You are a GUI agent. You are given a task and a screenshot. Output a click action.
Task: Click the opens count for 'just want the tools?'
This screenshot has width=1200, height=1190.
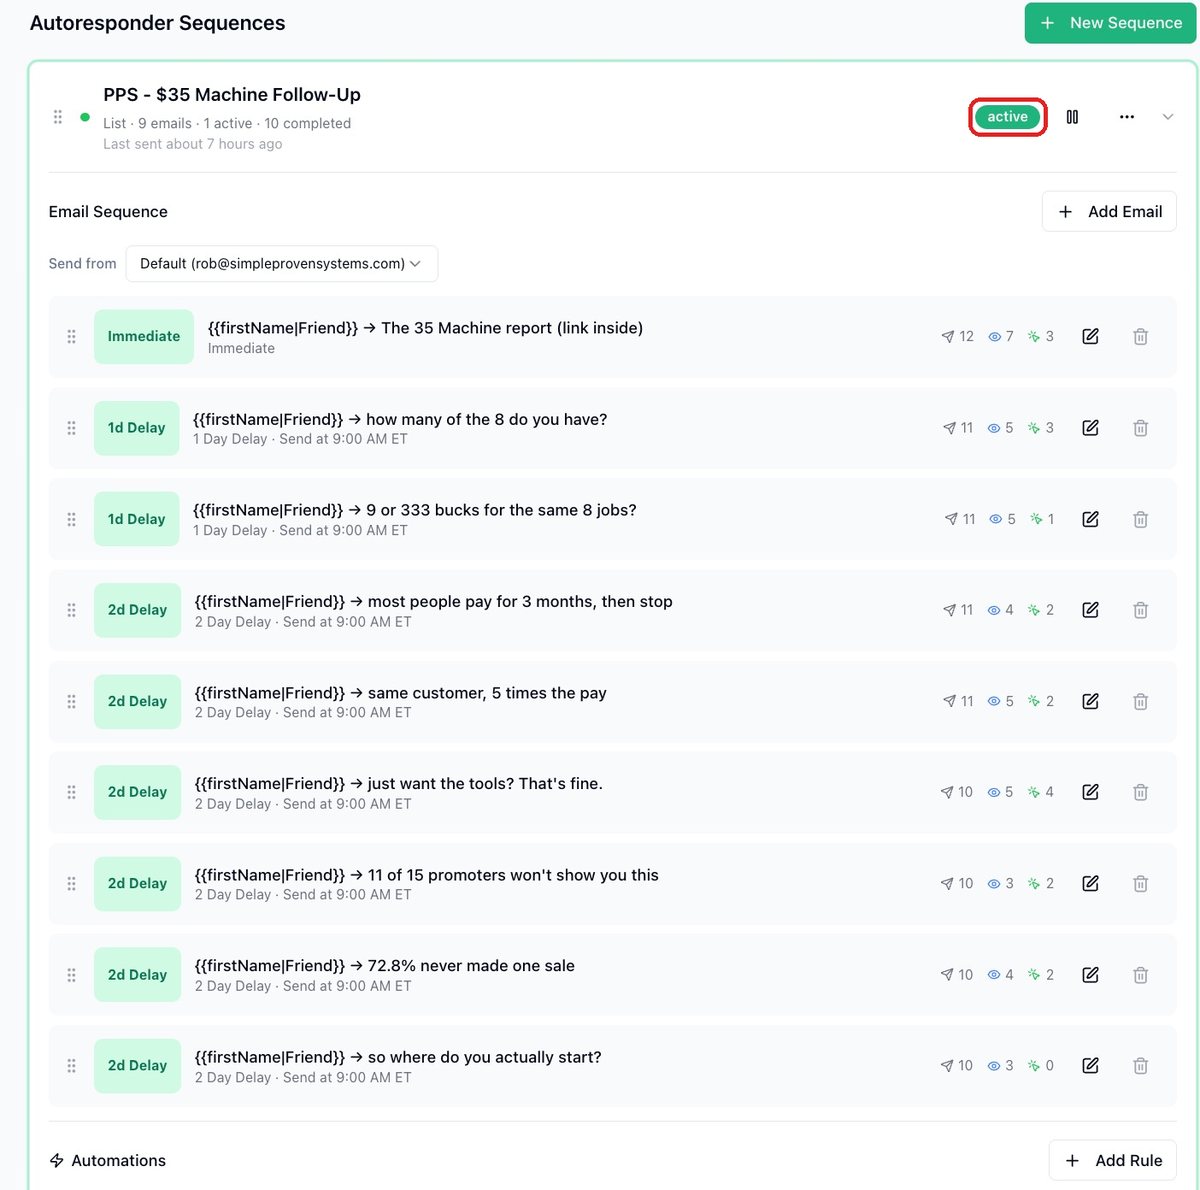coord(1000,792)
